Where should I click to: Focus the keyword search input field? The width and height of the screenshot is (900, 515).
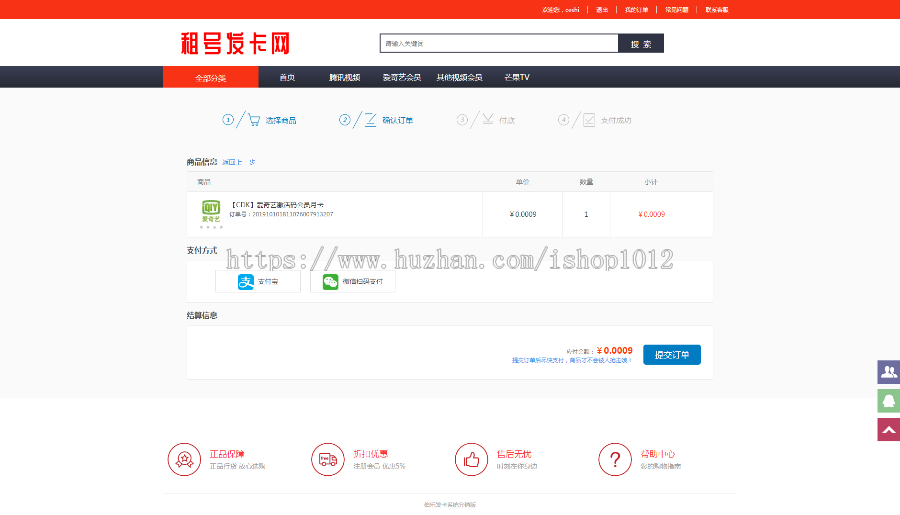tap(499, 43)
